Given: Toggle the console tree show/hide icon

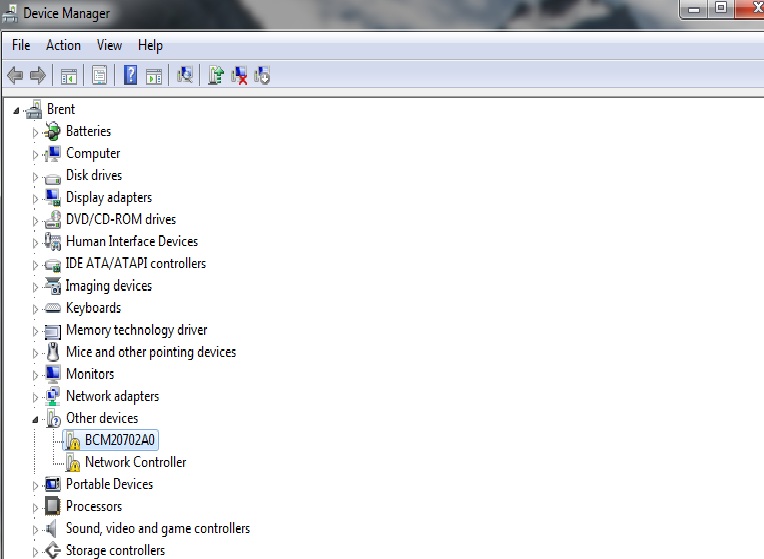Looking at the screenshot, I should click(x=69, y=76).
